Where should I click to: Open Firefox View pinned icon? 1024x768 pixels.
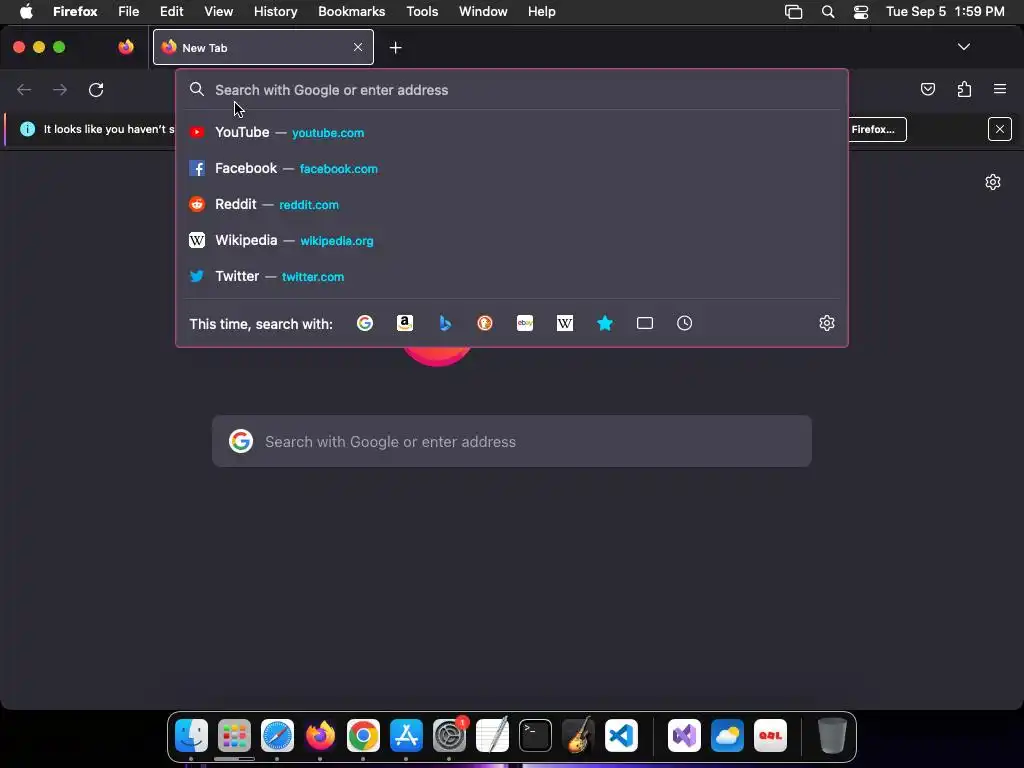pyautogui.click(x=126, y=47)
